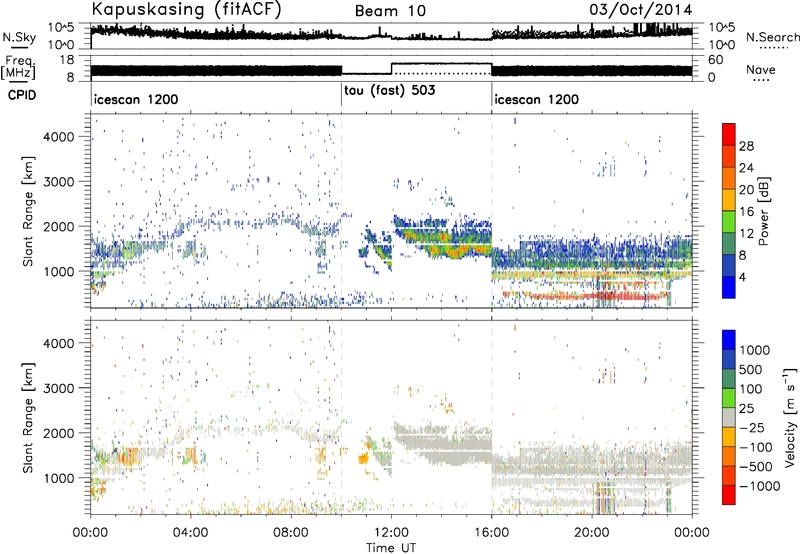Click the "16" power colorbar value
800x554 pixels.
pos(746,212)
